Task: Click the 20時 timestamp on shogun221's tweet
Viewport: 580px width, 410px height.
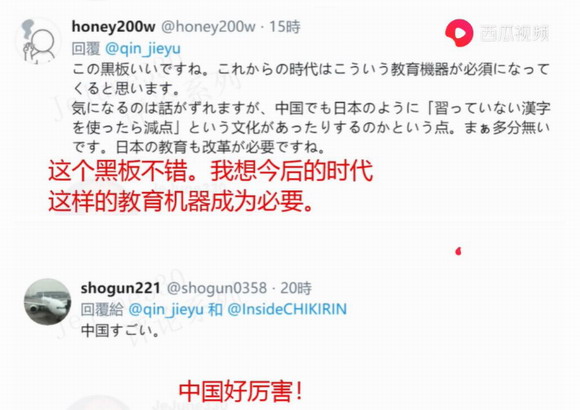Action: (296, 288)
